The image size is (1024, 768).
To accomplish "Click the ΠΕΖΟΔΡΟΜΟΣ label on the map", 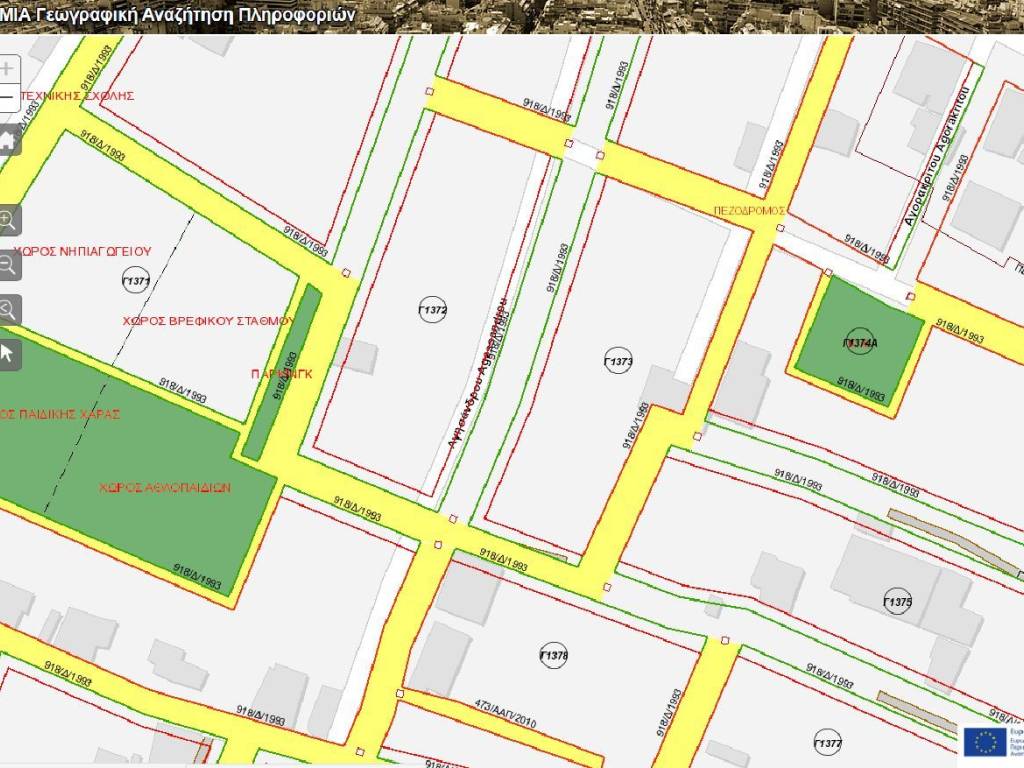I will [750, 211].
